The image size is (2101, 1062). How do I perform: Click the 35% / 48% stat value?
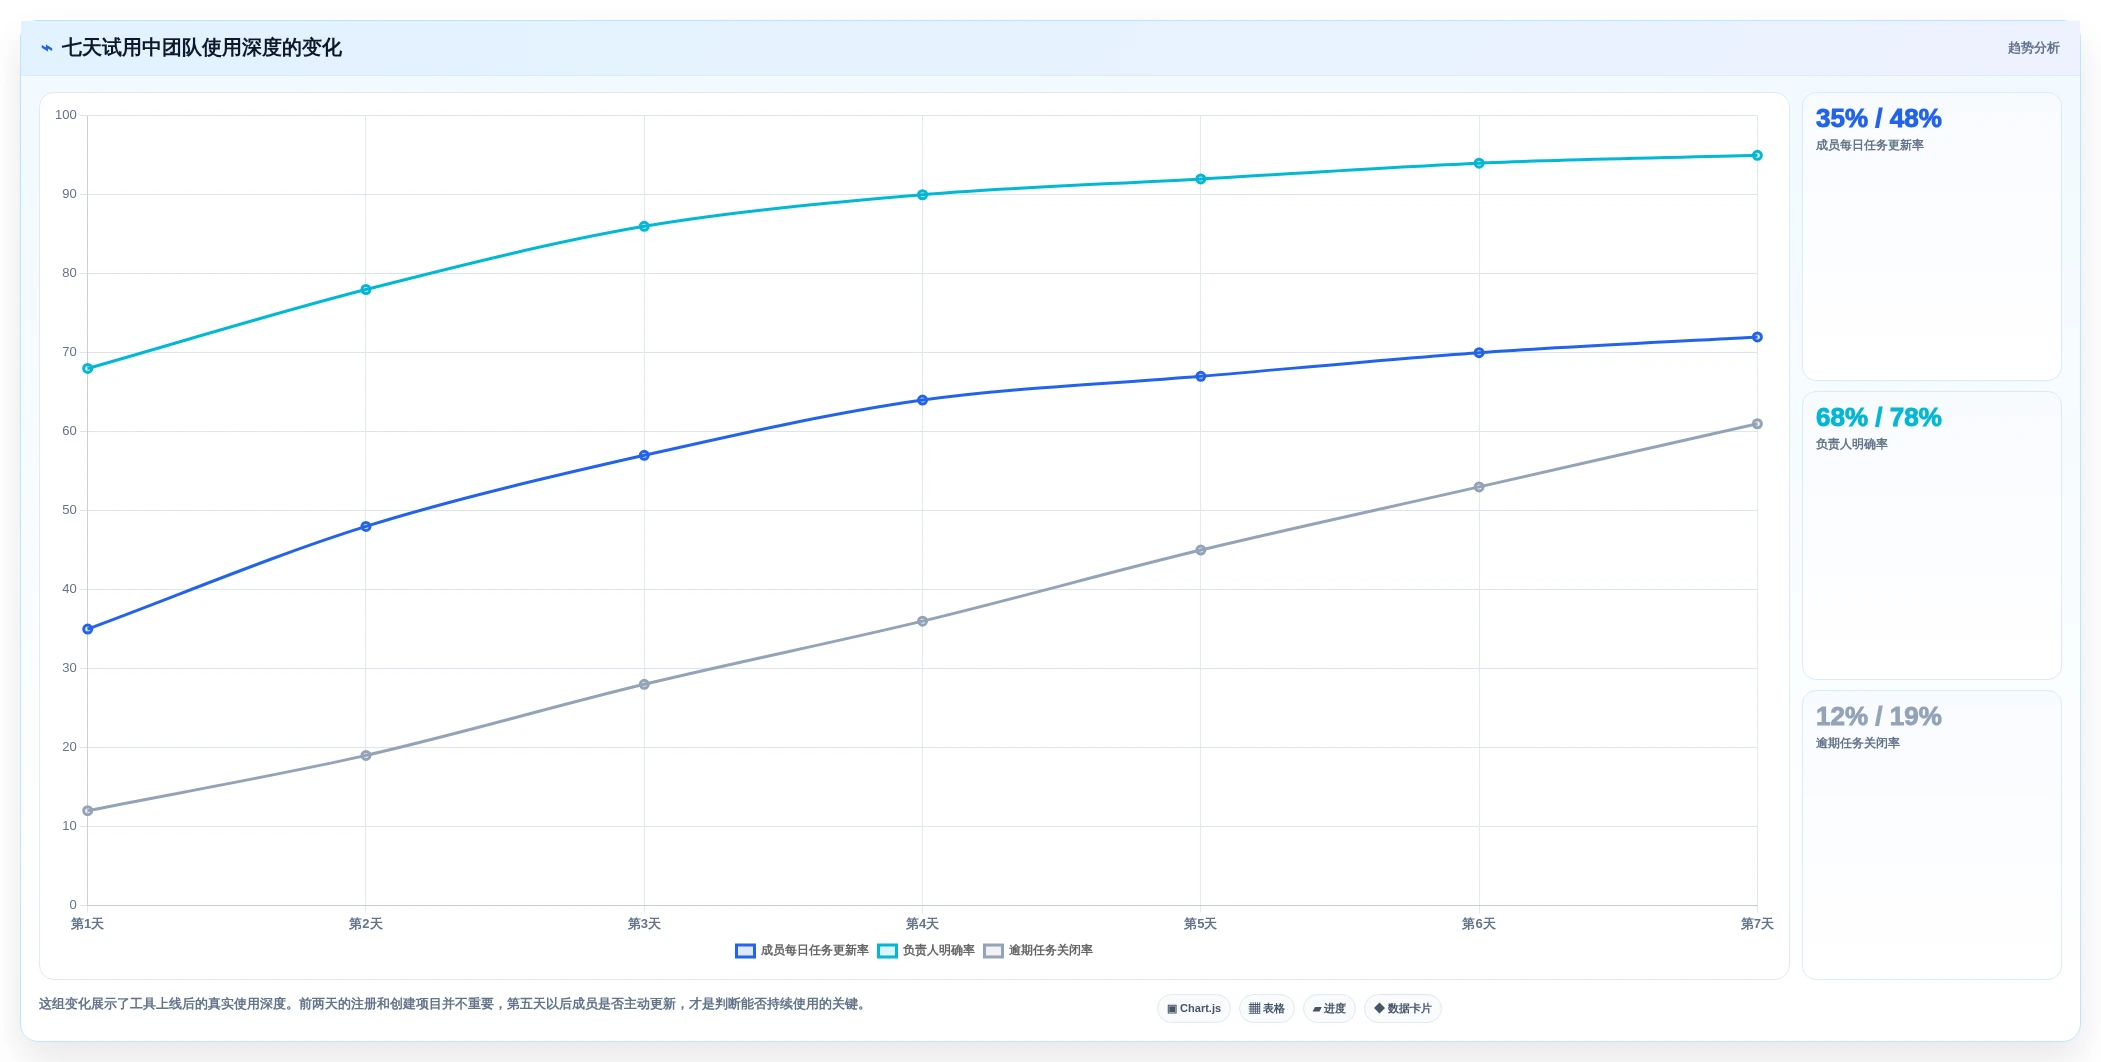click(1878, 119)
